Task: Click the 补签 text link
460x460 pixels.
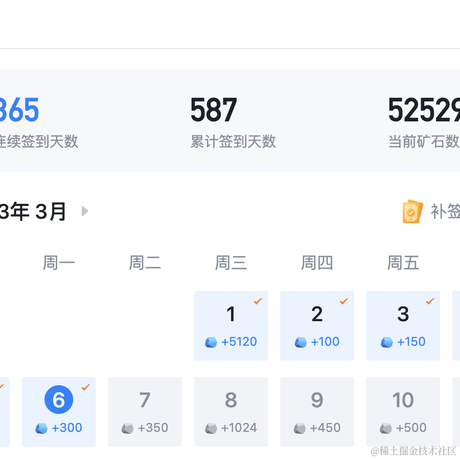Action: point(445,211)
